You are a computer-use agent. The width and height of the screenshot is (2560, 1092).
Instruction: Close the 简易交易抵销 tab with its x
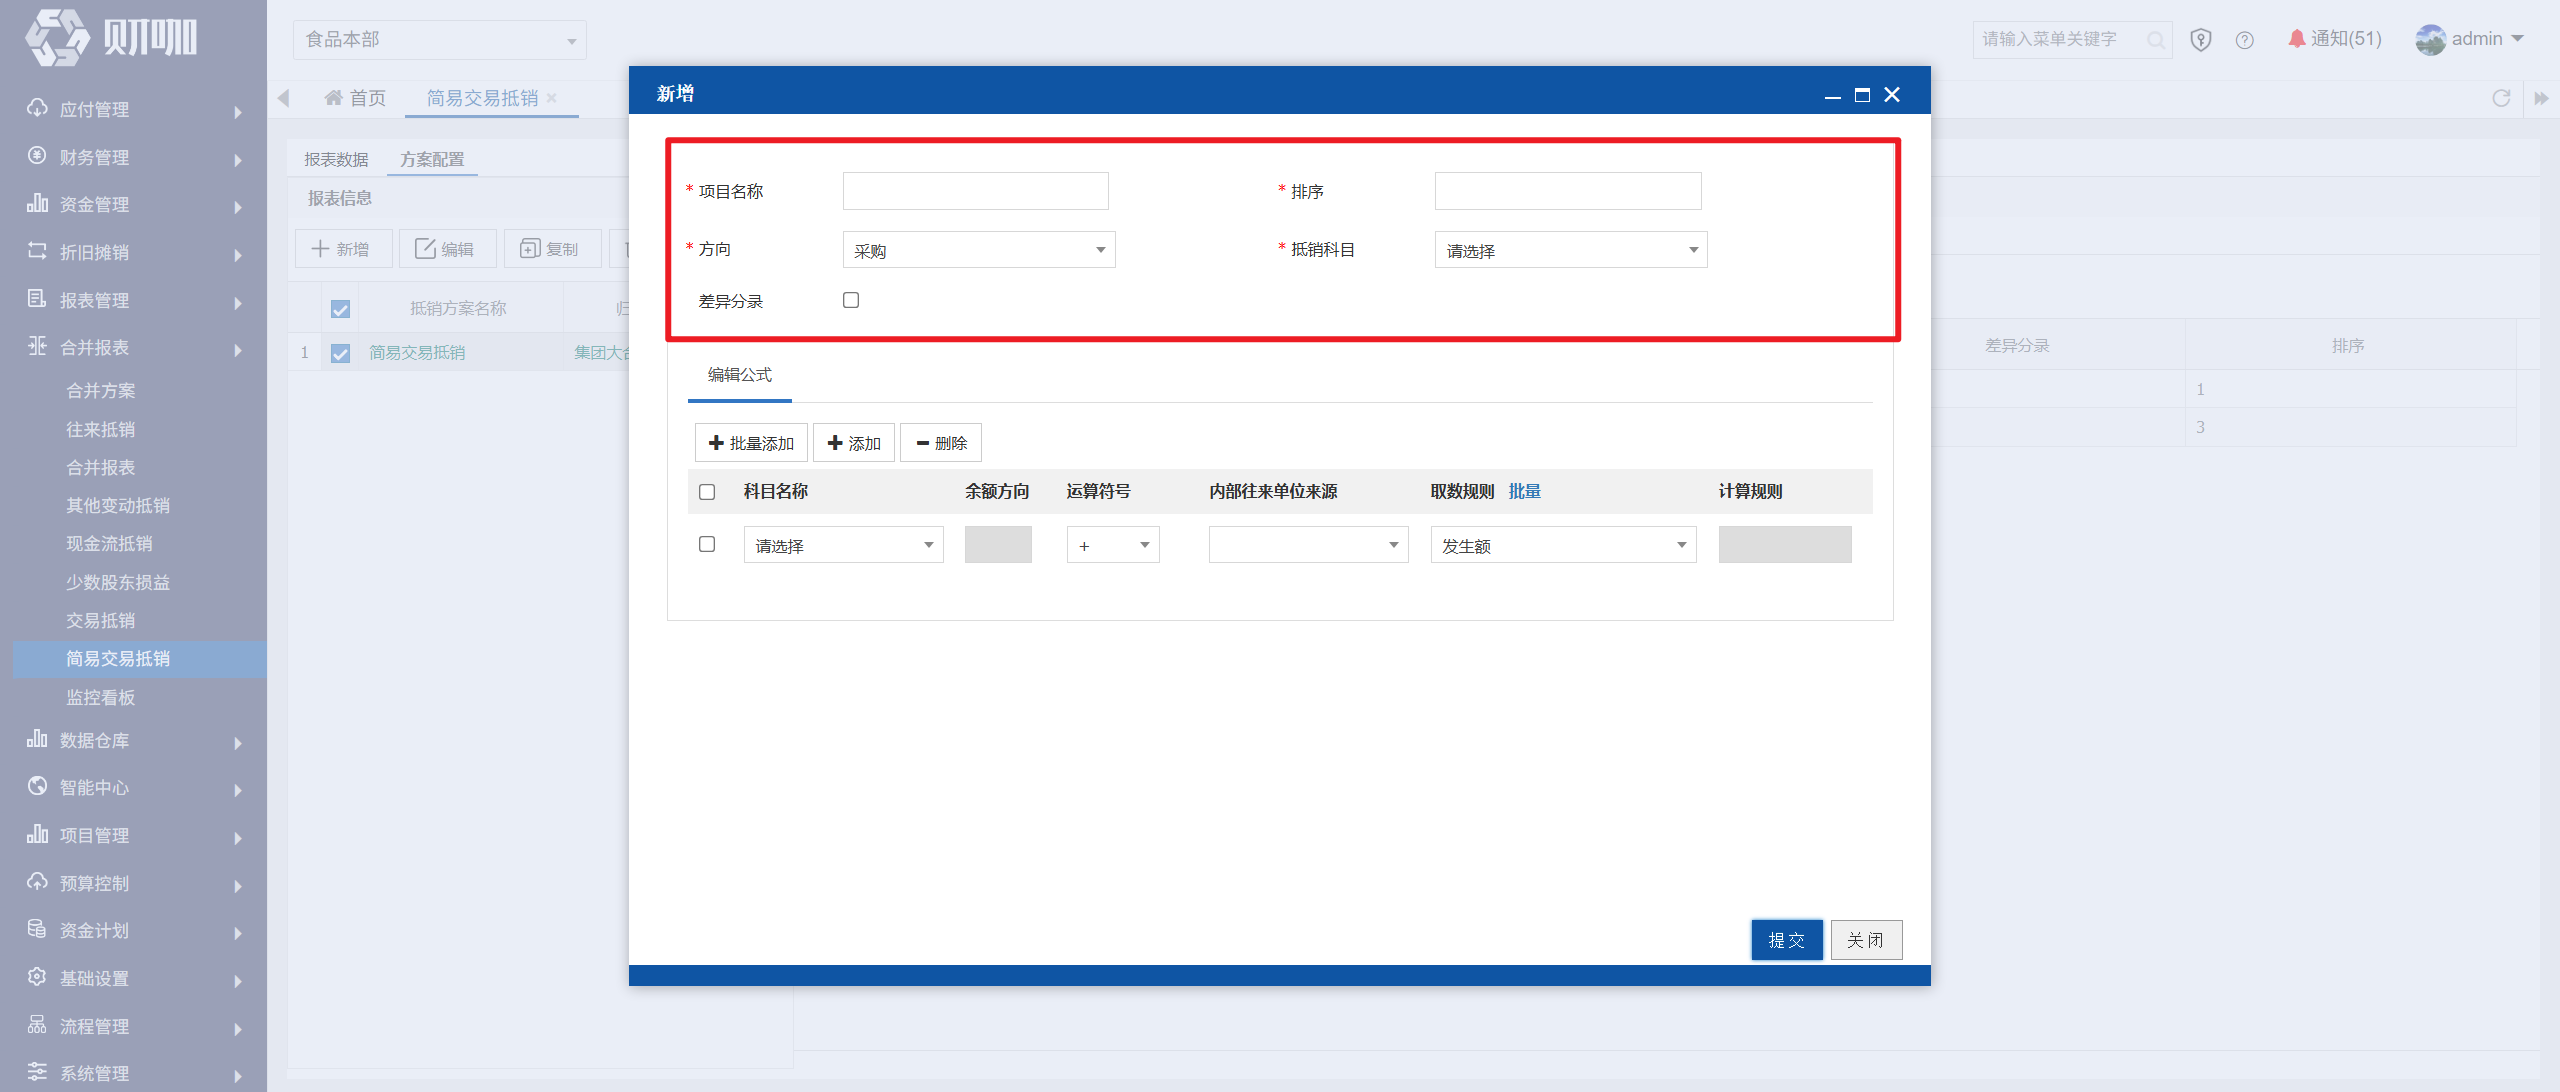pyautogui.click(x=552, y=98)
